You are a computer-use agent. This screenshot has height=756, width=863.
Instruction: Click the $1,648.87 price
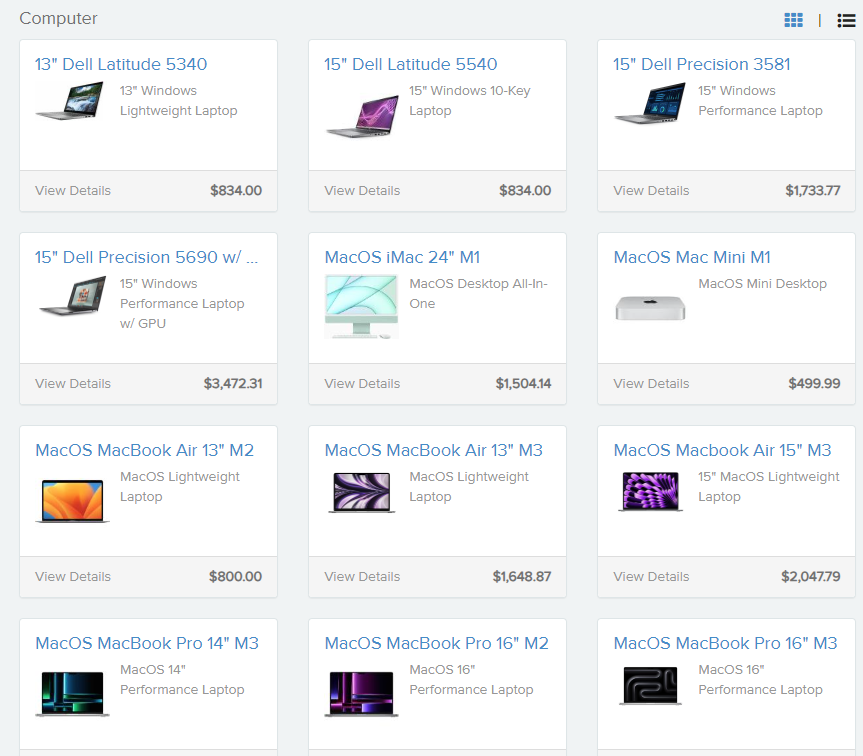click(522, 577)
